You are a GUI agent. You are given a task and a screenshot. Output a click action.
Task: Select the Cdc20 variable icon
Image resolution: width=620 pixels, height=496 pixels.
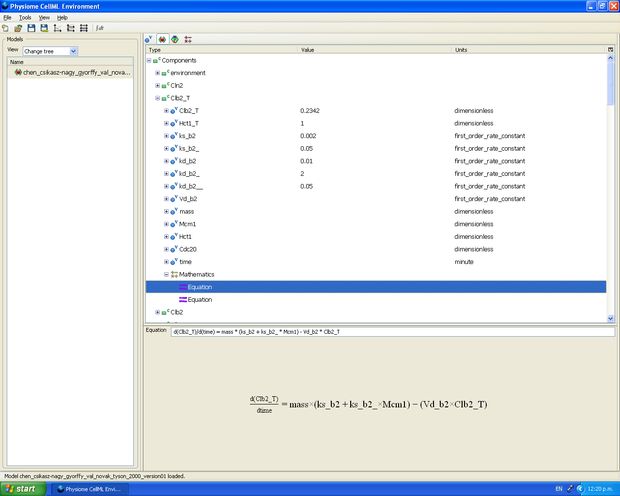(x=174, y=250)
